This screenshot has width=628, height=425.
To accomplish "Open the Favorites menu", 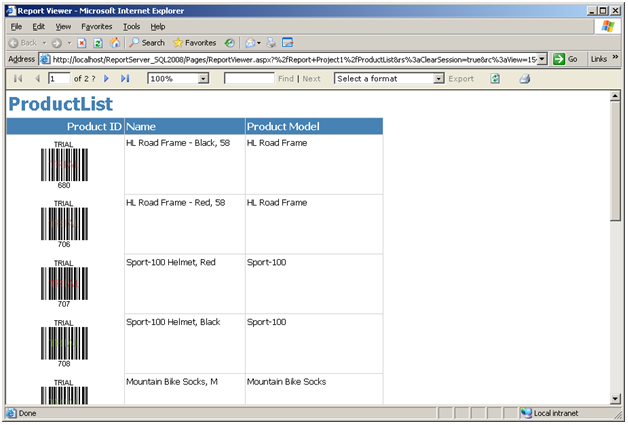I will 97,26.
